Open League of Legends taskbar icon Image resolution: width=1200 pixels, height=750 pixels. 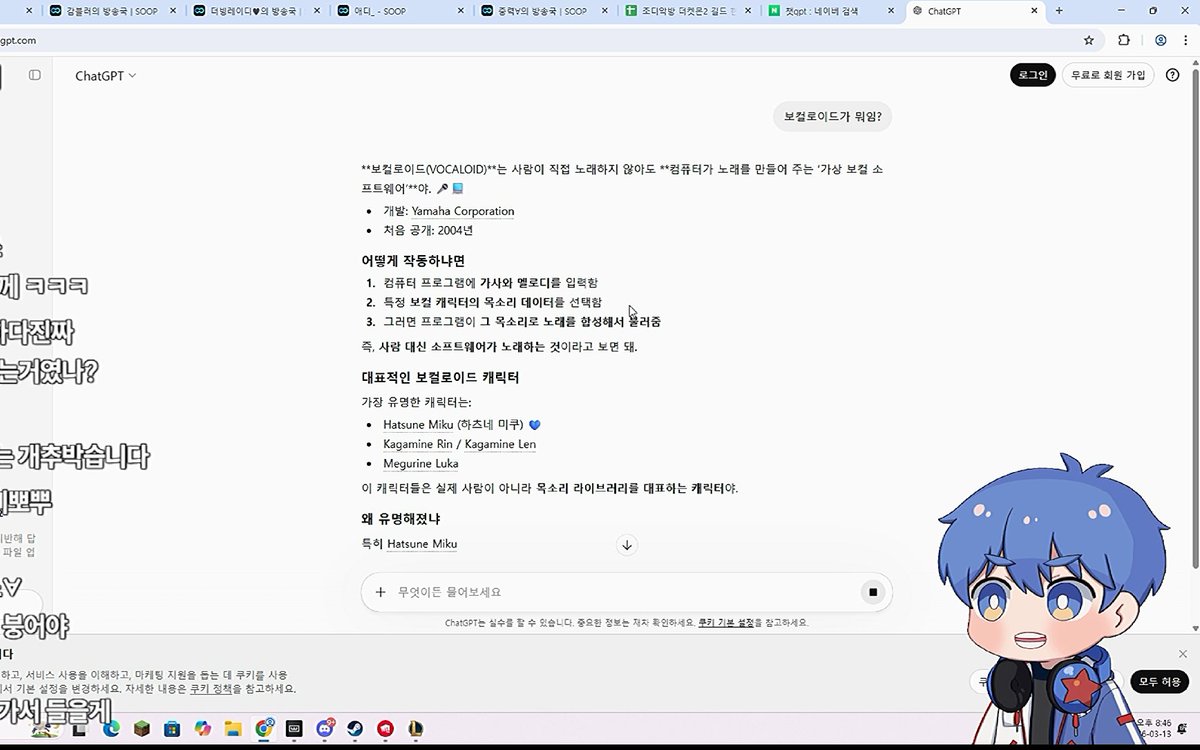tap(415, 729)
